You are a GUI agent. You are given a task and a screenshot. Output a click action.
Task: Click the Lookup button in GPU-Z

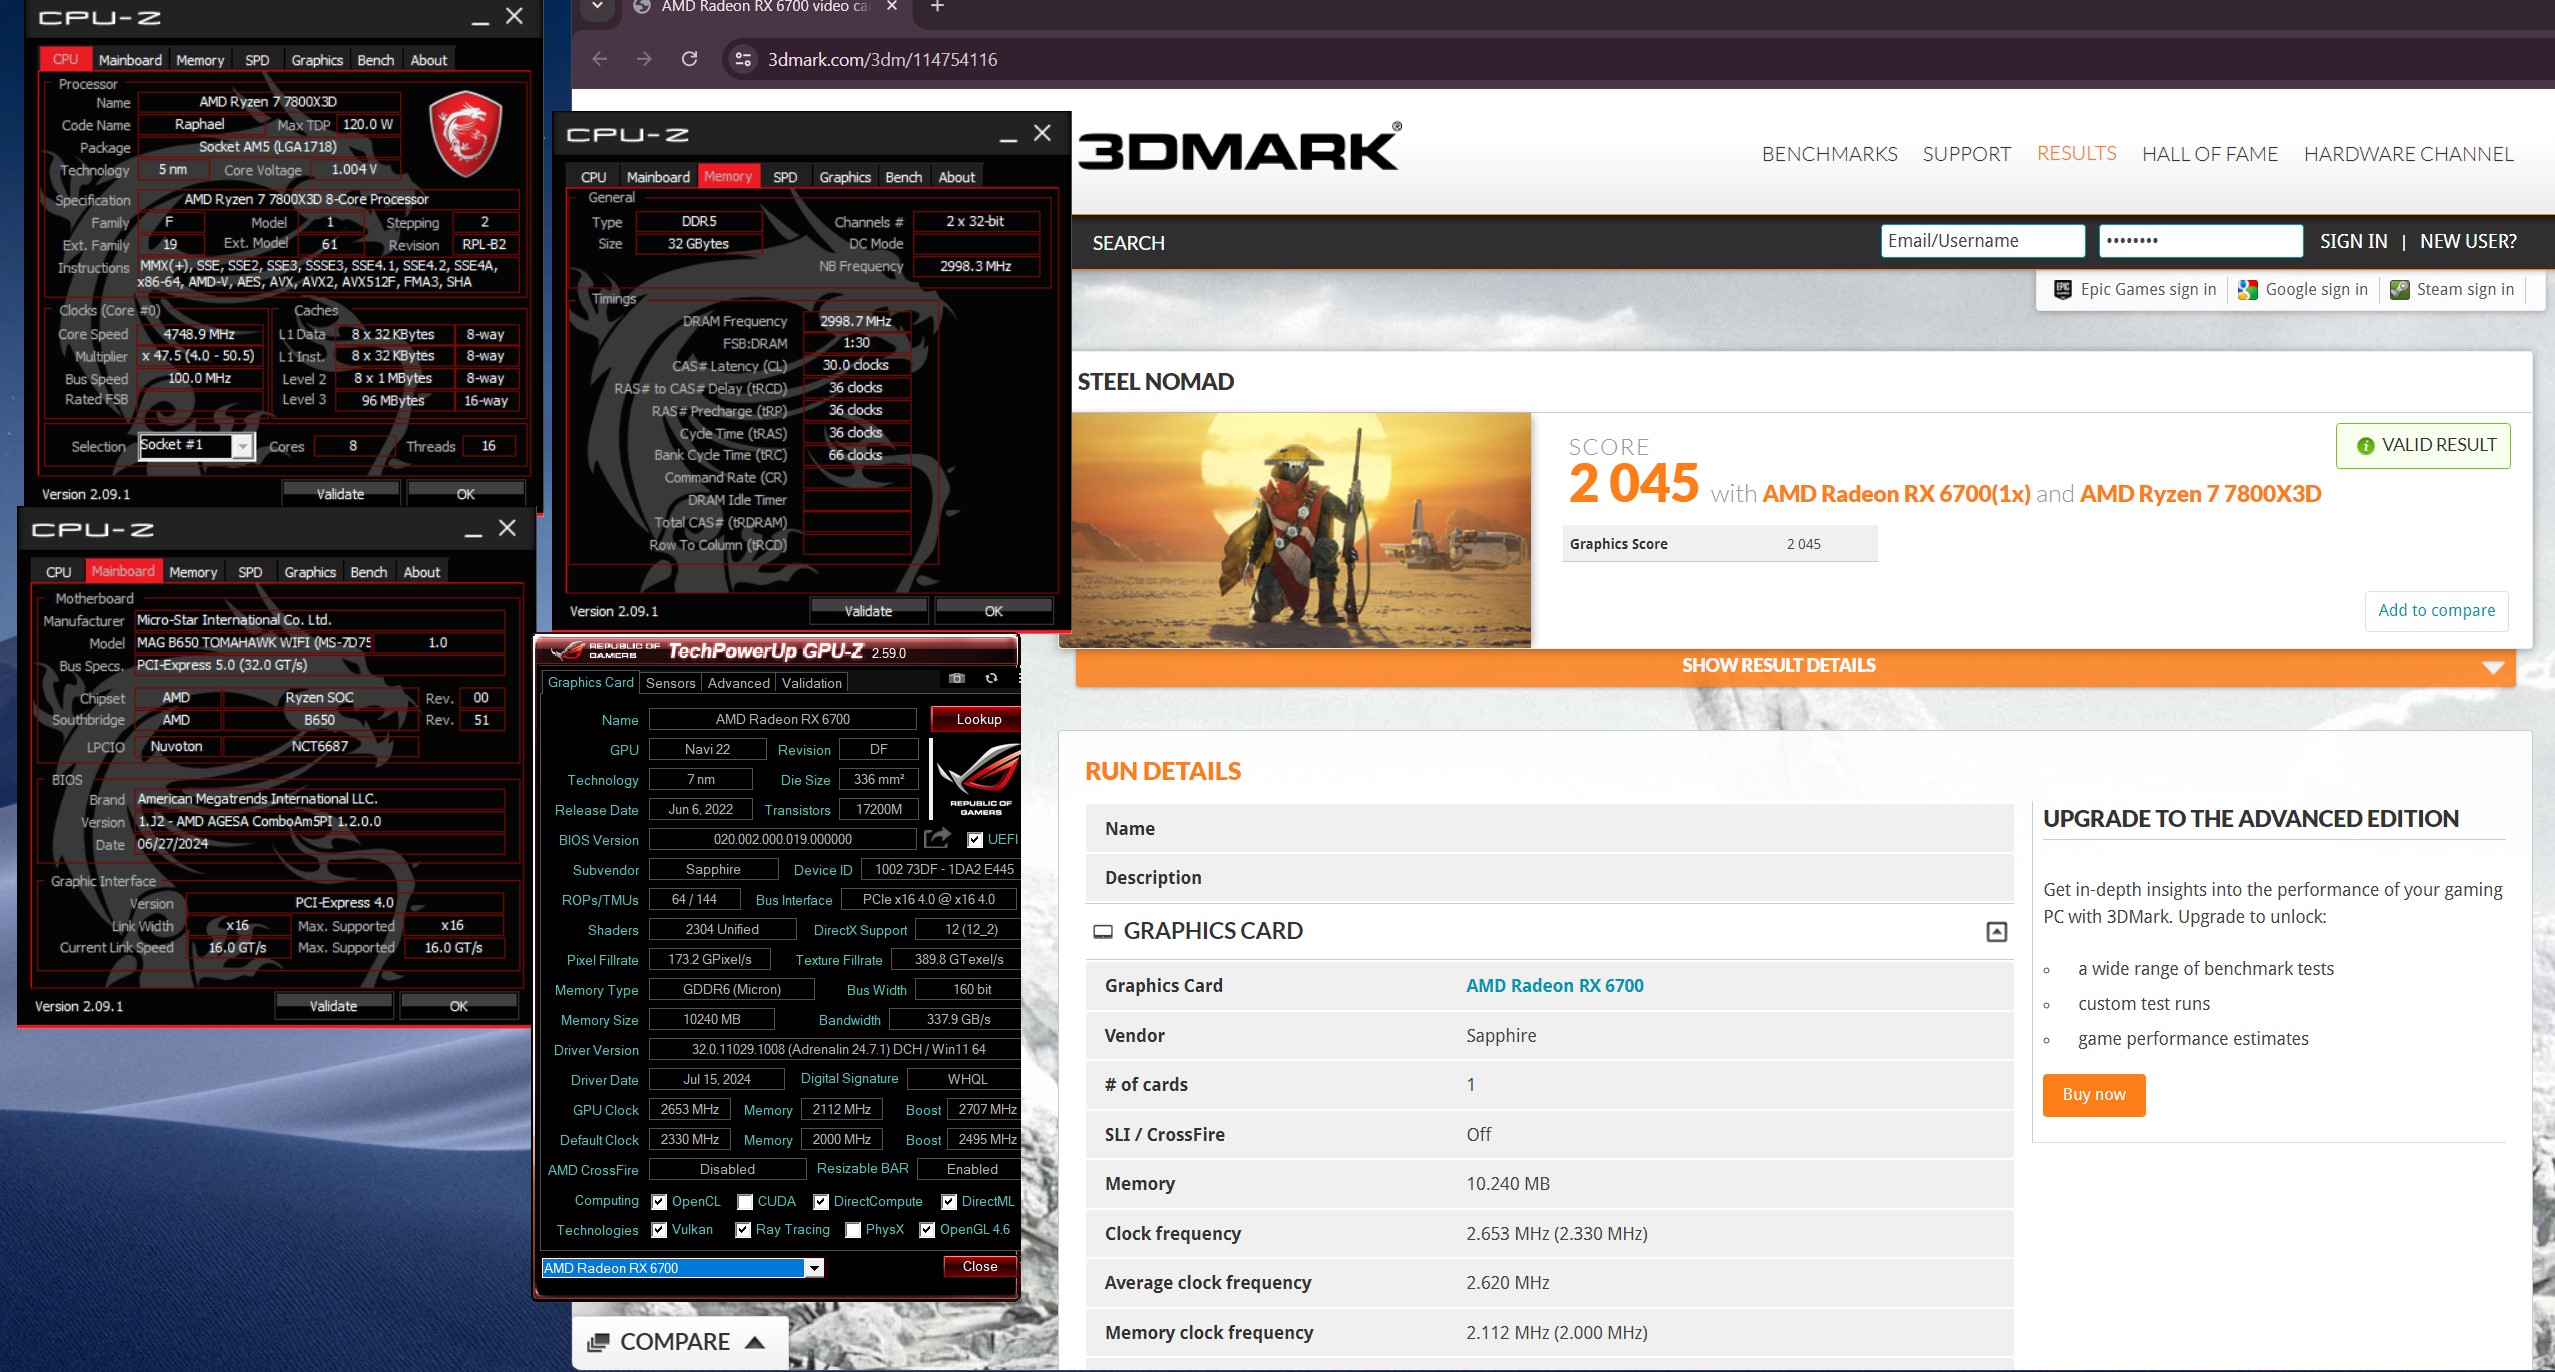click(977, 719)
